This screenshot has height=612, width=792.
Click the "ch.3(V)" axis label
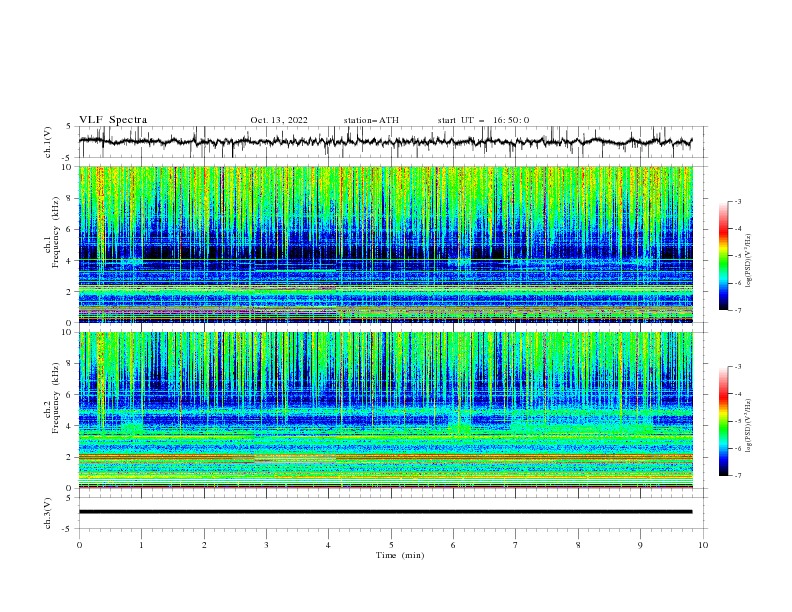(x=48, y=513)
